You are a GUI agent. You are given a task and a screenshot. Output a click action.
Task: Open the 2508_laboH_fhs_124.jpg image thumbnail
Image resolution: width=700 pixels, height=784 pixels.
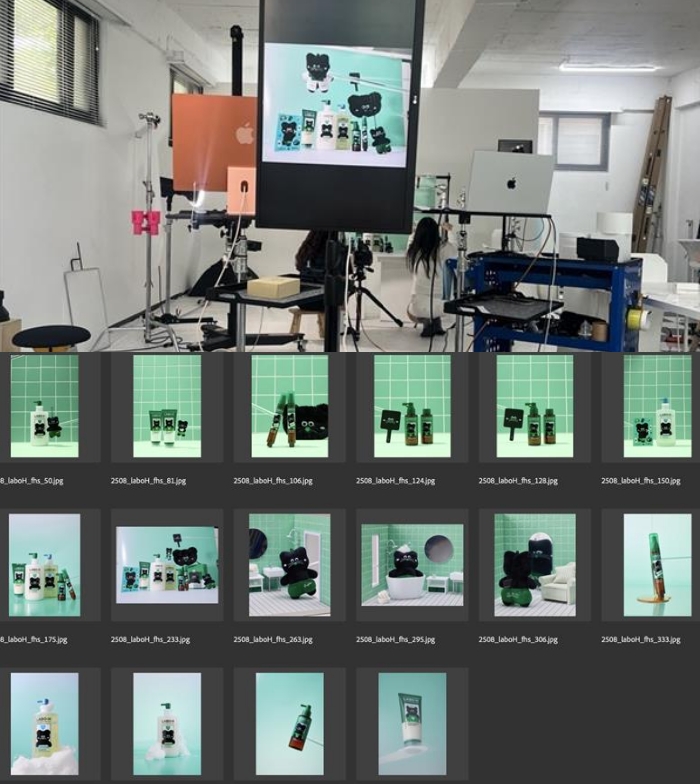click(x=412, y=406)
